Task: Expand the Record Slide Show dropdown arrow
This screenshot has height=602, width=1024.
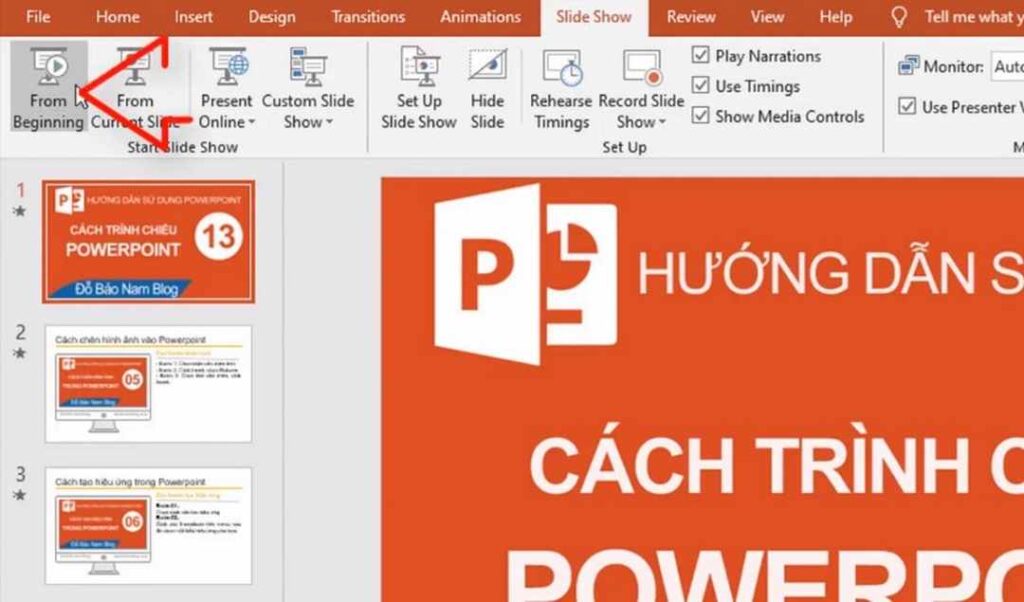Action: (661, 122)
